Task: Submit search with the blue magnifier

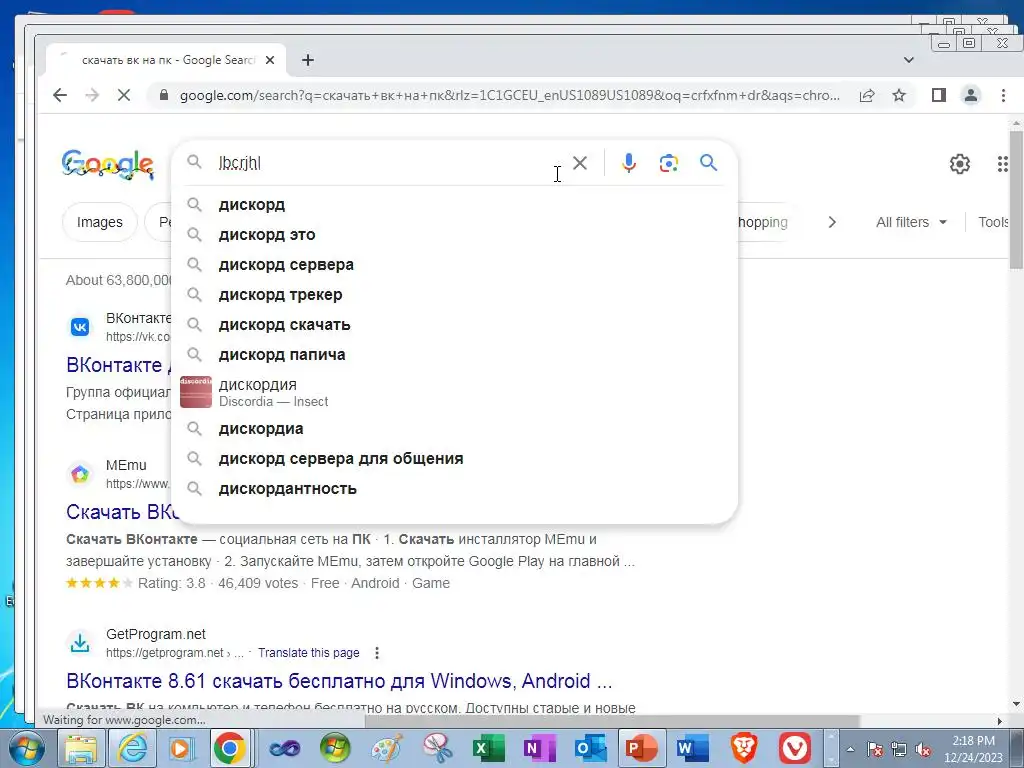Action: pos(709,163)
